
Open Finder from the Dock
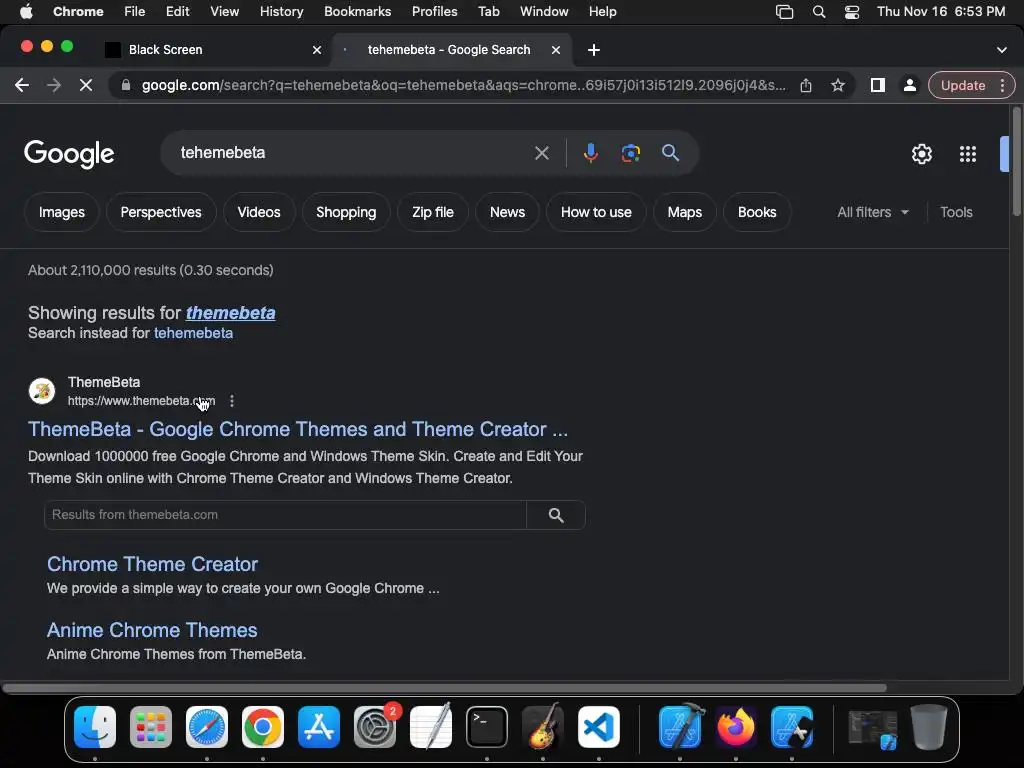click(95, 727)
